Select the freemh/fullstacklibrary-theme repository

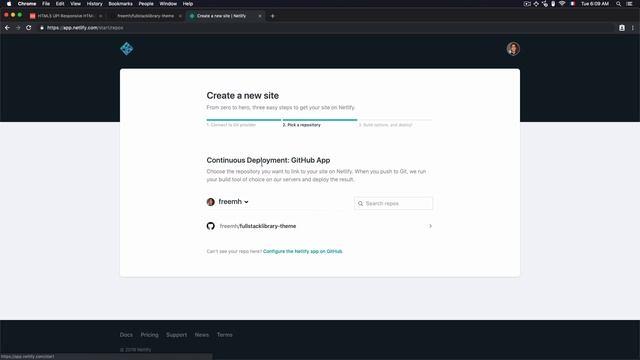319,226
